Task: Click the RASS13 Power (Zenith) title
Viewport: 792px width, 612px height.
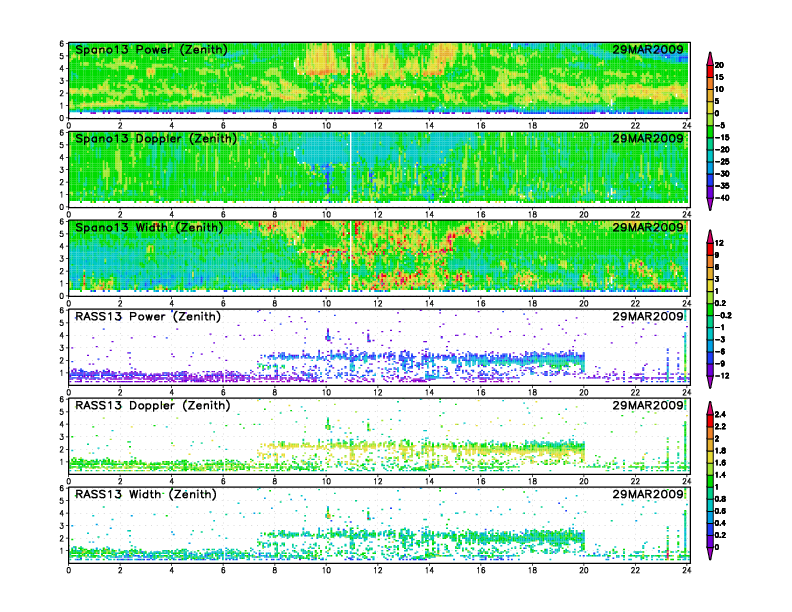Action: (148, 316)
